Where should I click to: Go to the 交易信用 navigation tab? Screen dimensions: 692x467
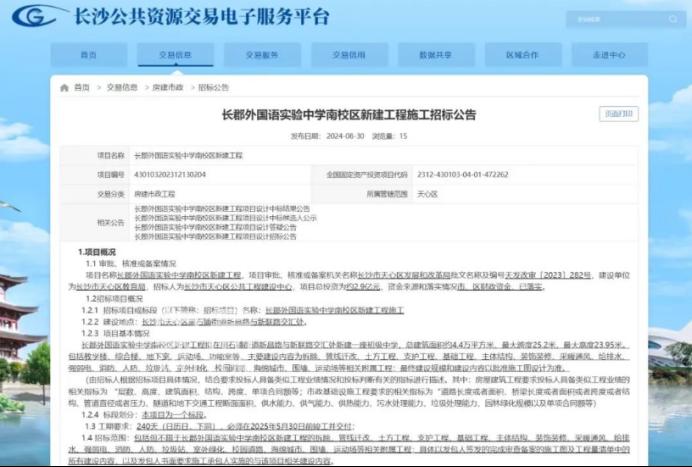click(349, 55)
